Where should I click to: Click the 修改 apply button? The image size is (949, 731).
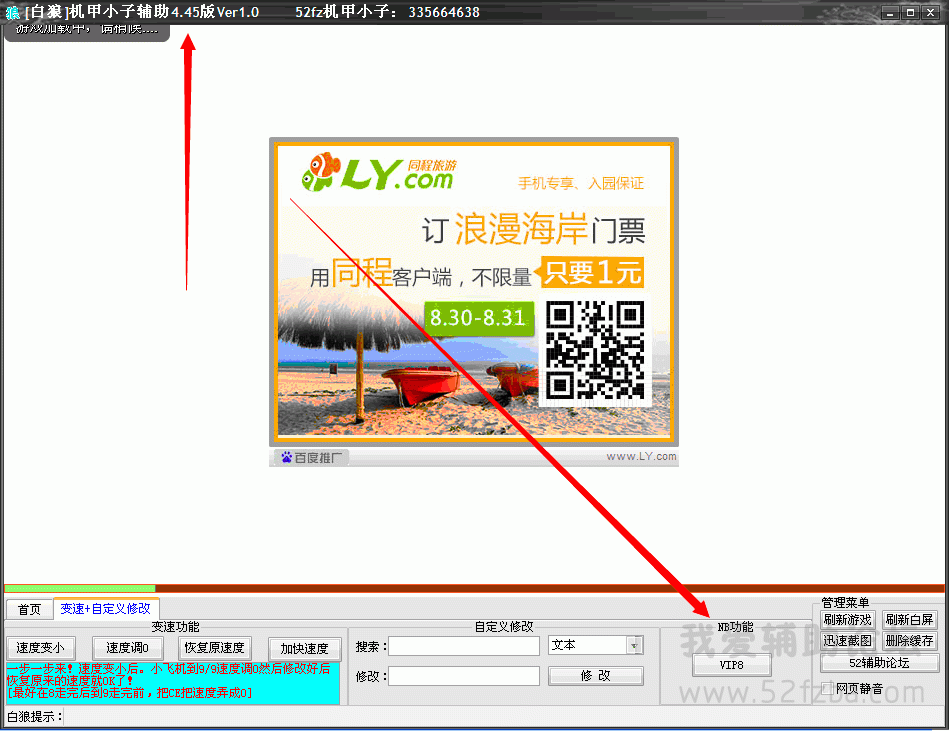[594, 676]
